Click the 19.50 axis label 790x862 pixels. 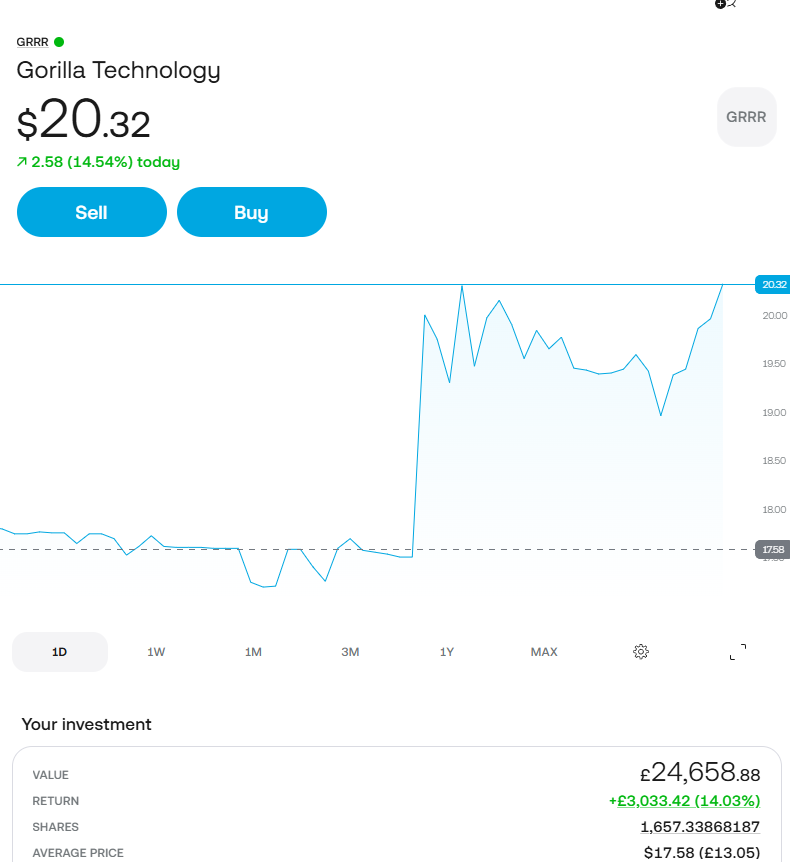pos(774,364)
